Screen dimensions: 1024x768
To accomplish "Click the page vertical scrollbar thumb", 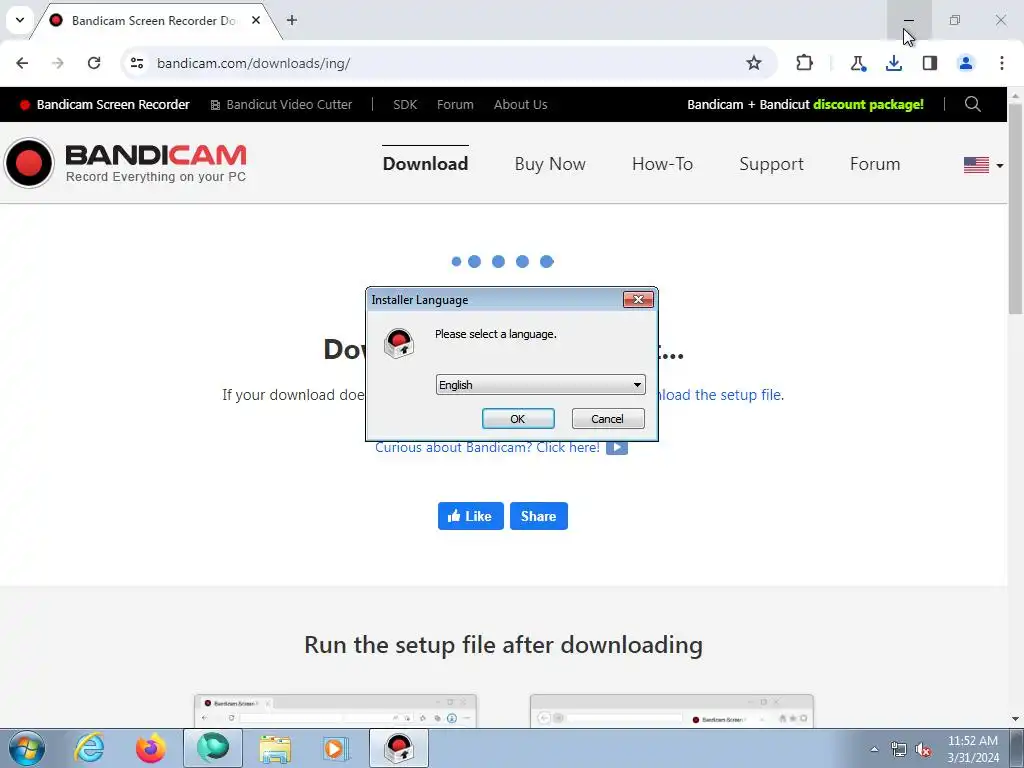I will point(1015,209).
